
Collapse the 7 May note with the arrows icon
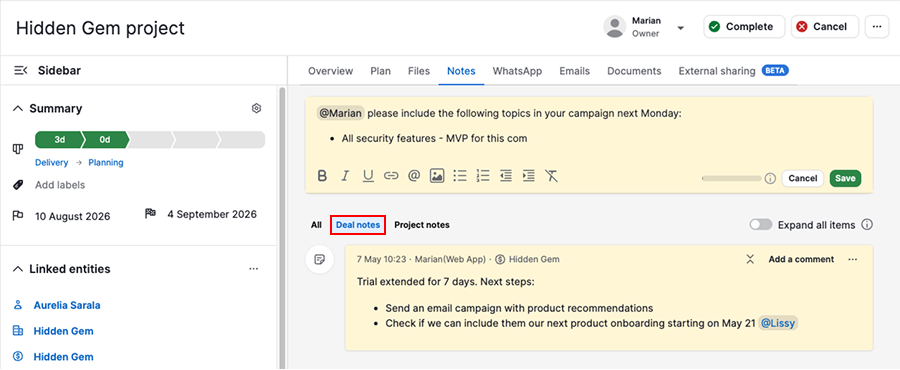click(750, 259)
